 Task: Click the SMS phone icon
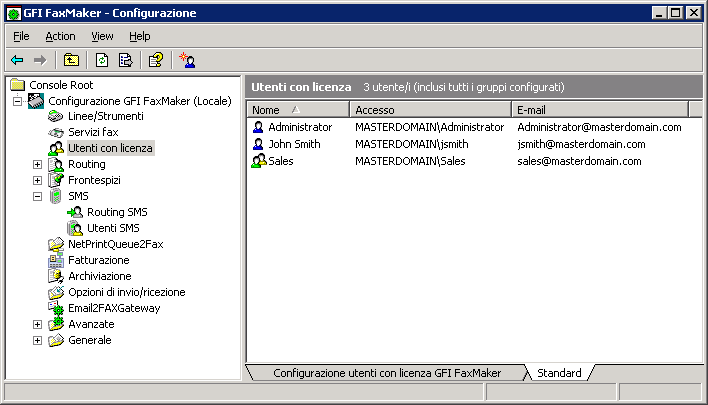pyautogui.click(x=56, y=196)
